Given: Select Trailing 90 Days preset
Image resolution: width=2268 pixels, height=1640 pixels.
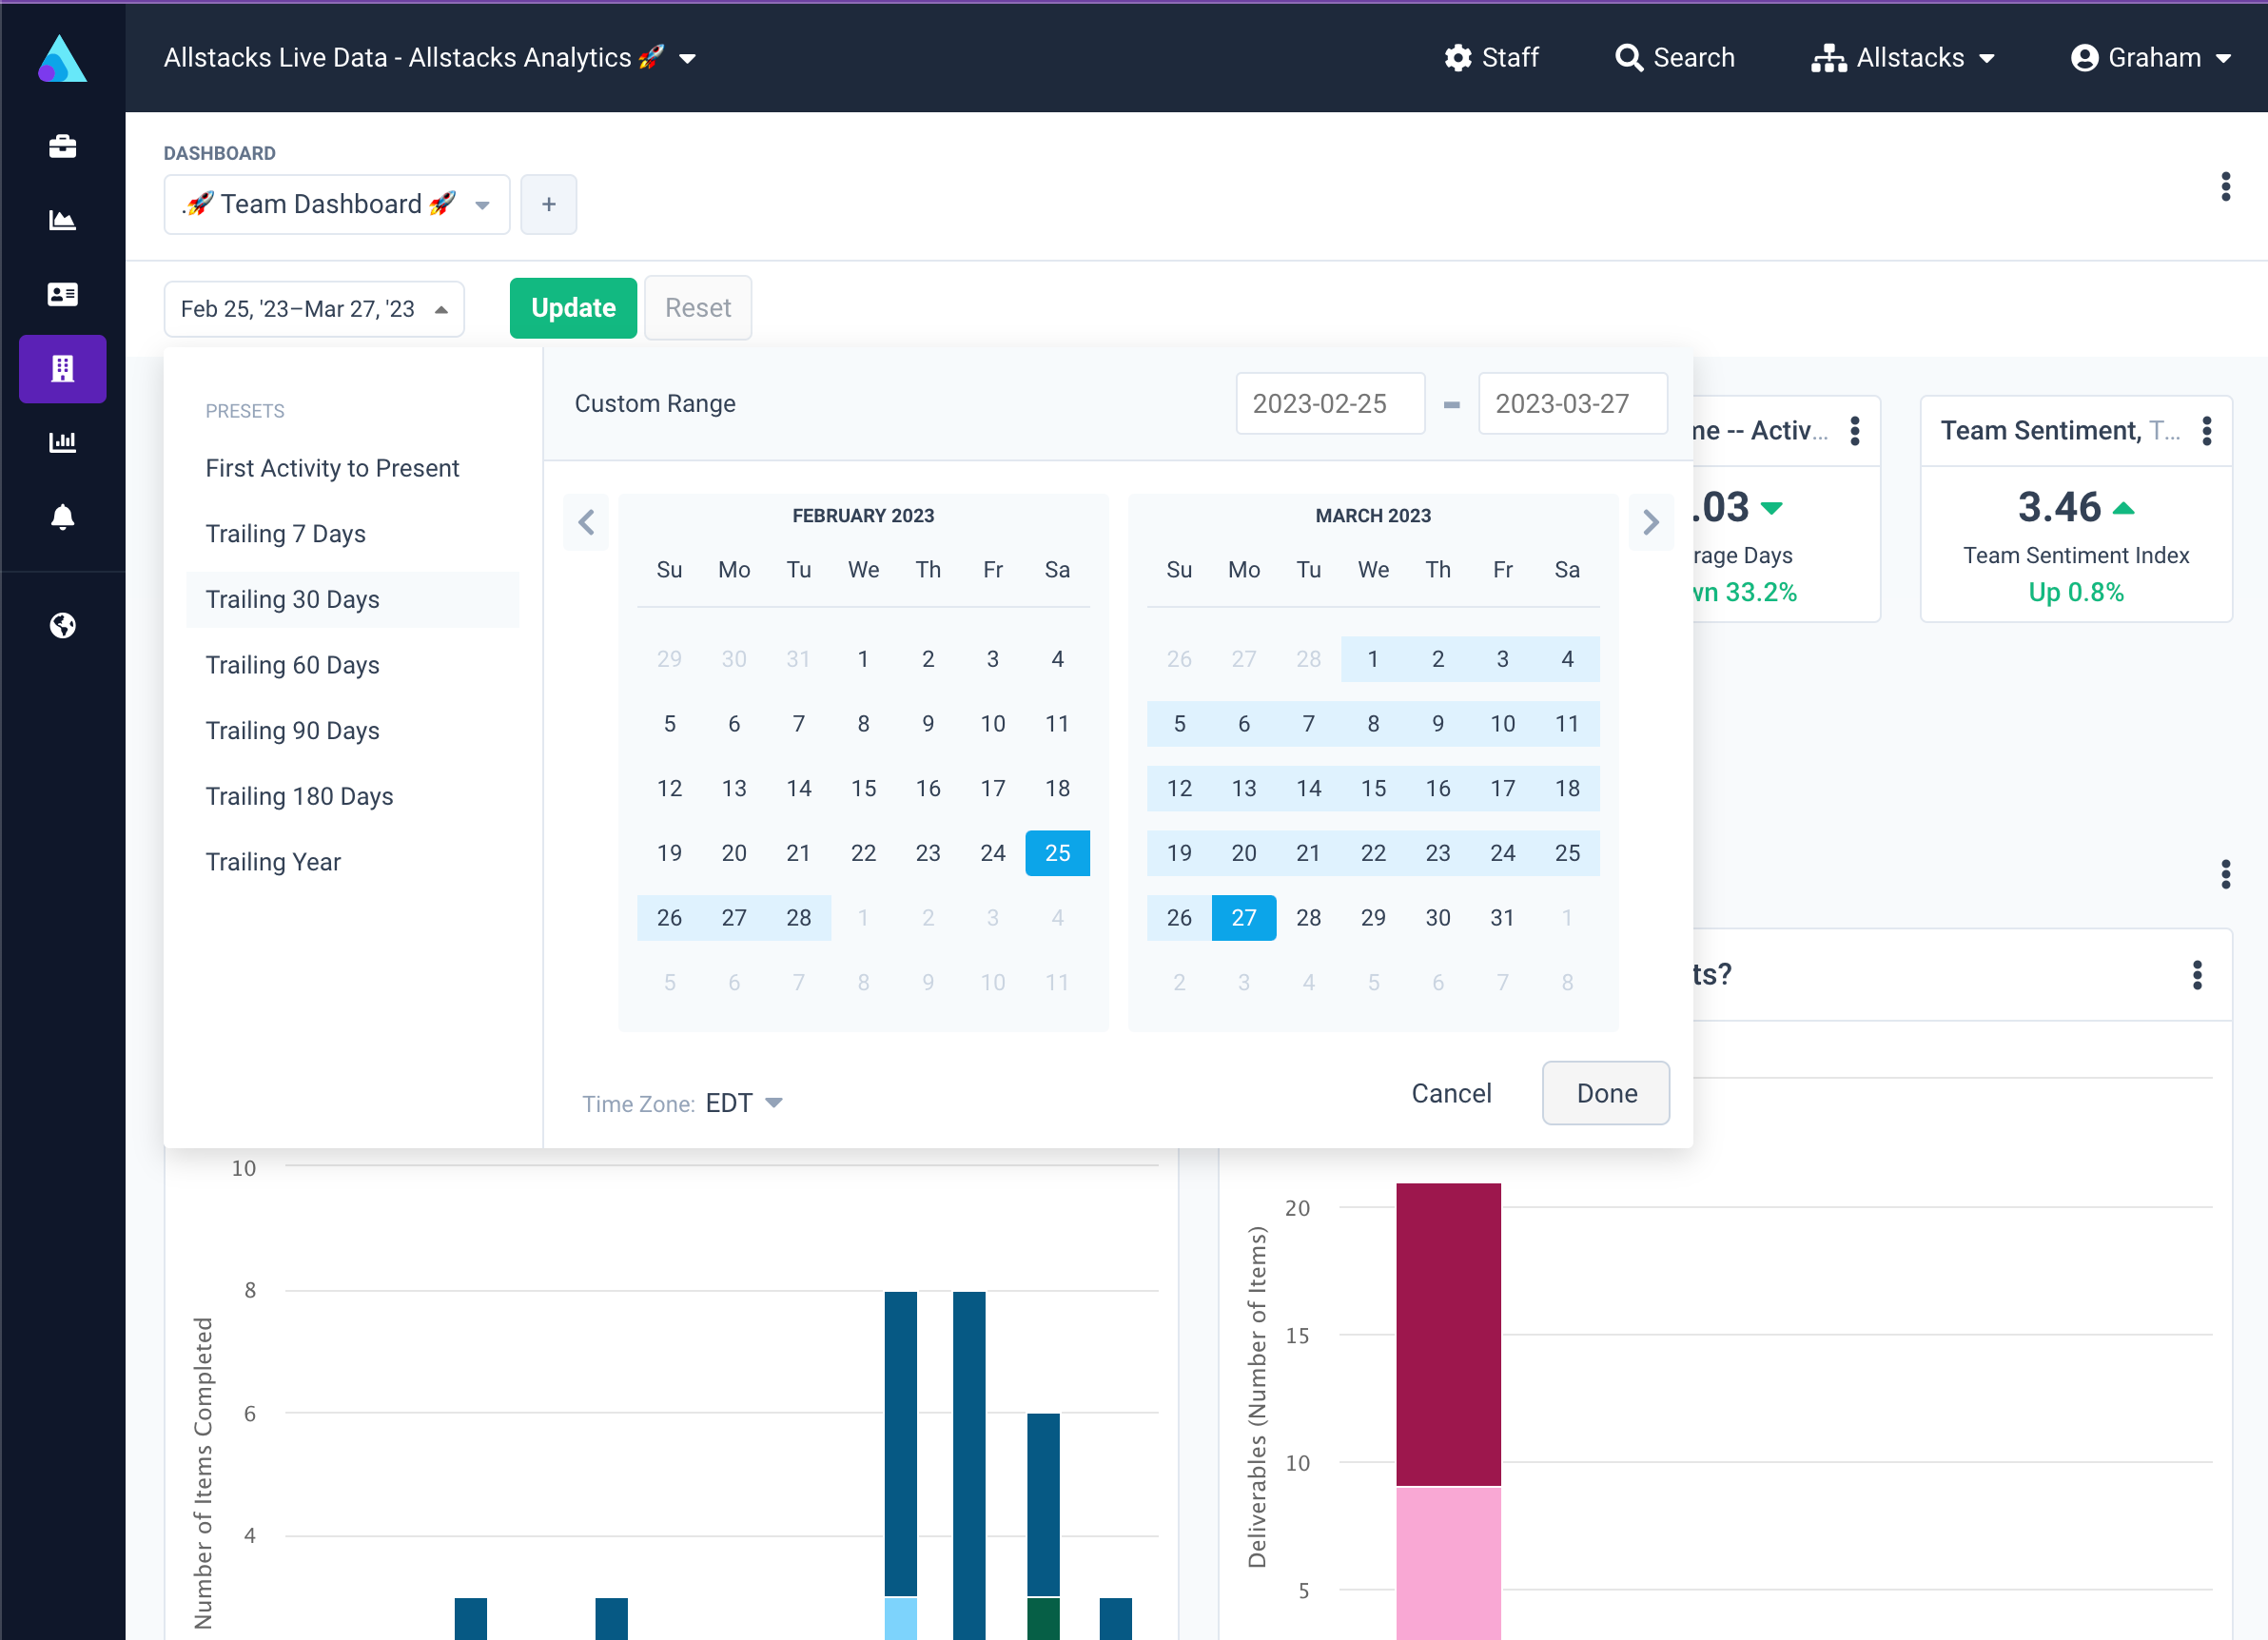Looking at the screenshot, I should 353,731.
